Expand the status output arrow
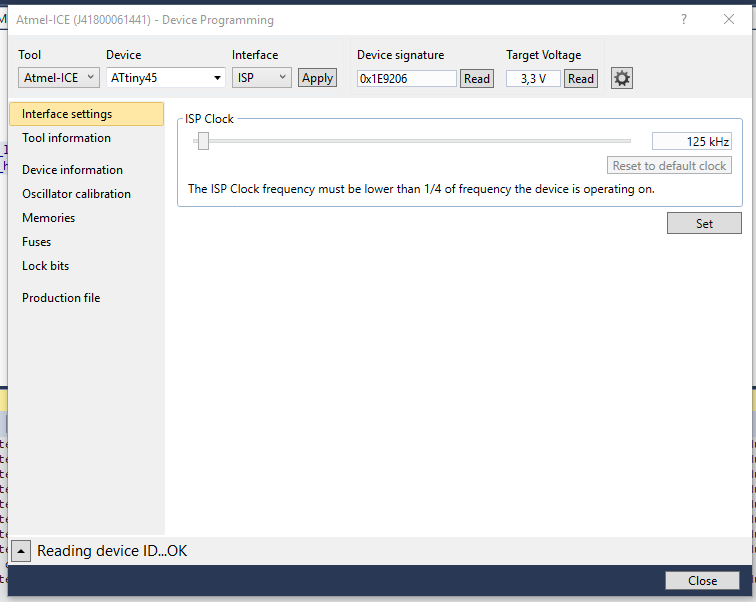Image resolution: width=756 pixels, height=602 pixels. coord(21,551)
